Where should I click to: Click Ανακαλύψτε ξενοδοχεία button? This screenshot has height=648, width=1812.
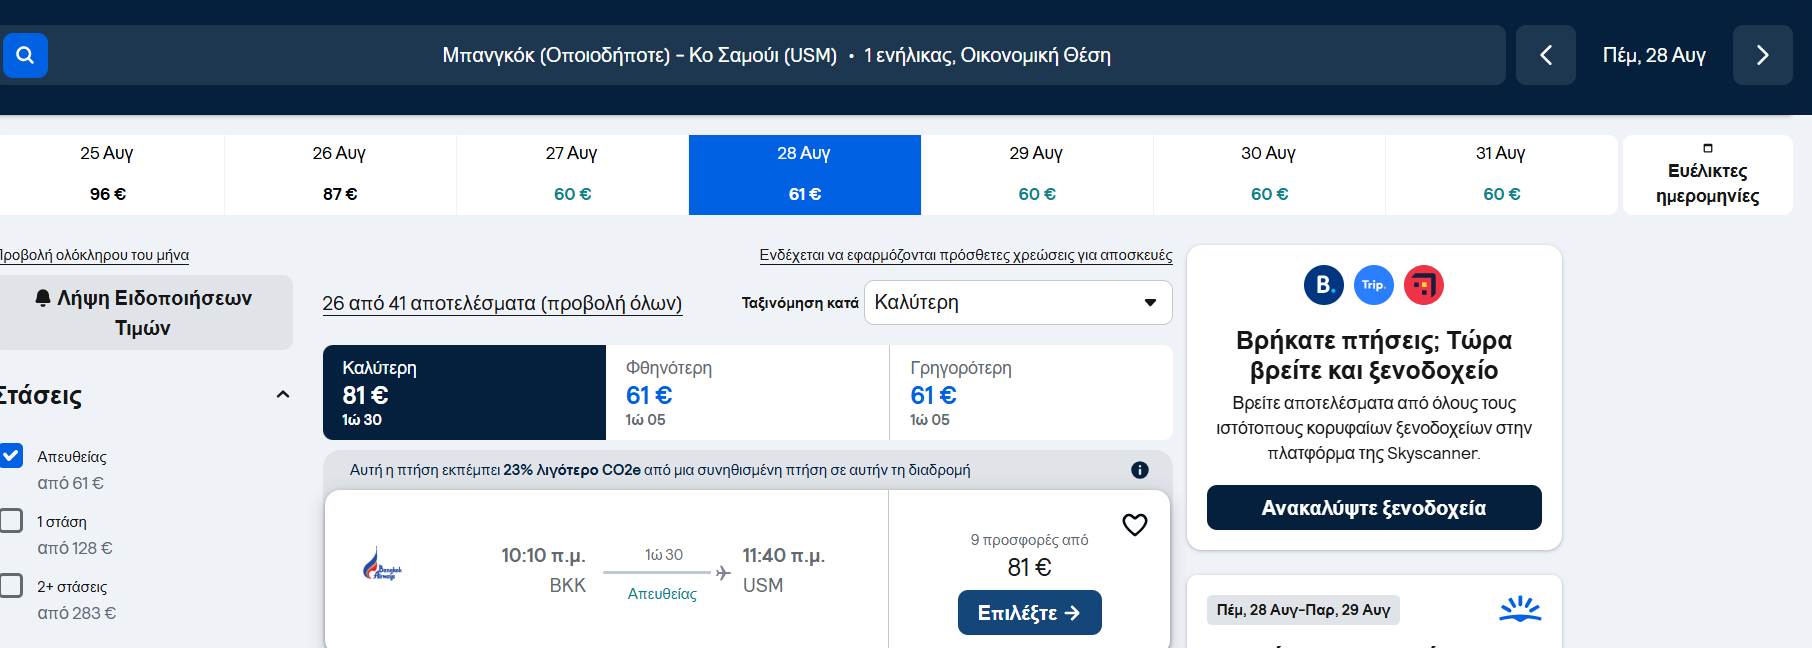[x=1374, y=507]
